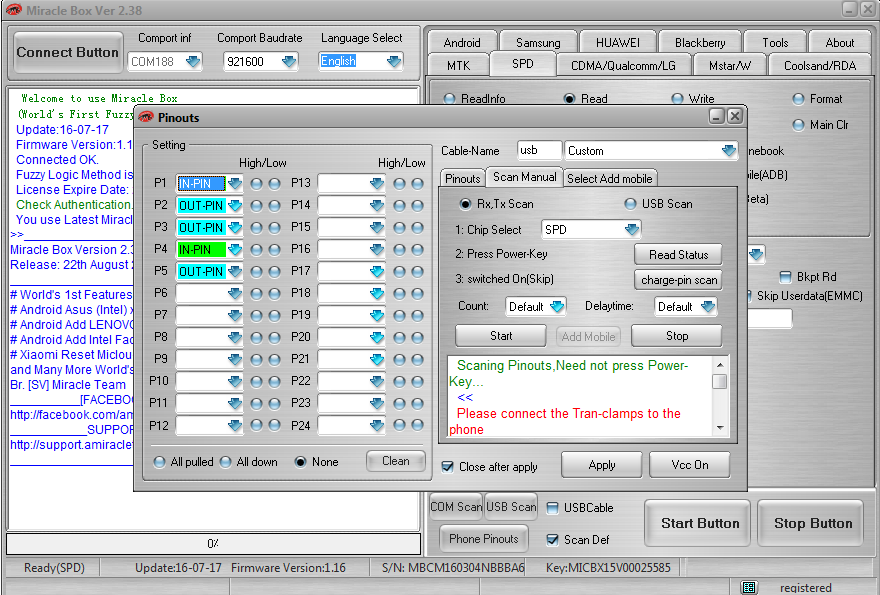
Task: Open the P13 pin dropdown
Action: point(377,184)
